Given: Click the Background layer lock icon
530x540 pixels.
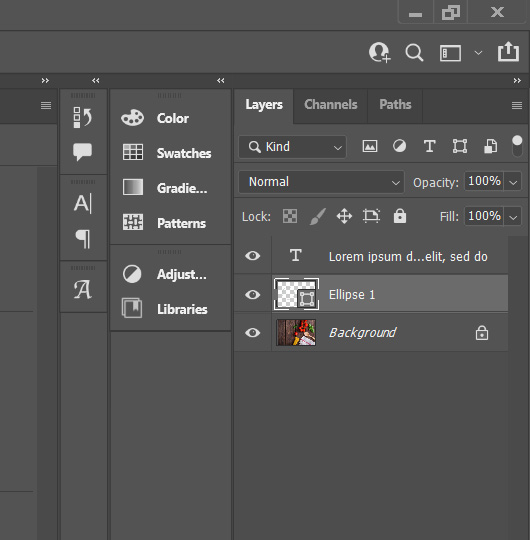Looking at the screenshot, I should coord(482,333).
